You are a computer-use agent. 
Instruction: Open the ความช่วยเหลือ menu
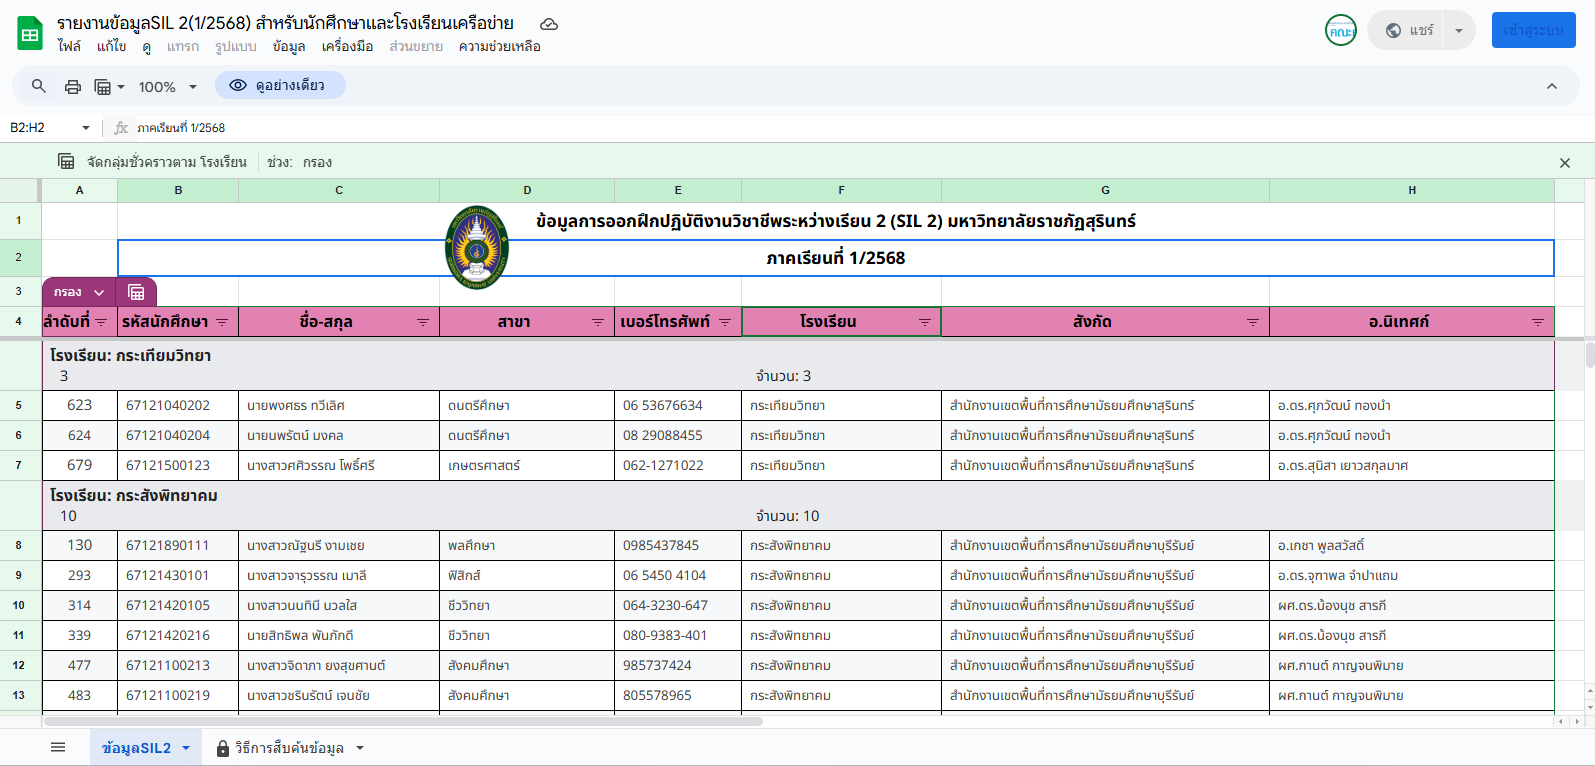(x=500, y=46)
